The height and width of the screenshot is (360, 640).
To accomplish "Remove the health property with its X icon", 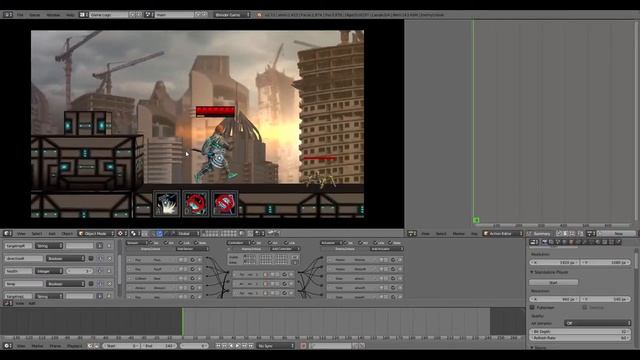I will (x=109, y=271).
